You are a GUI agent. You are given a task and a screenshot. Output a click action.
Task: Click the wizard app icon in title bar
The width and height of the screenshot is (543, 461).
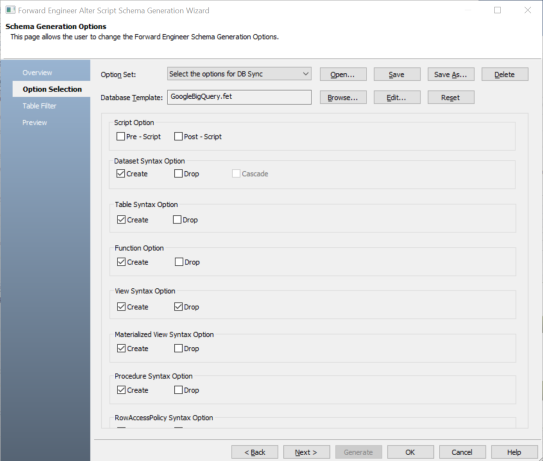coord(10,10)
